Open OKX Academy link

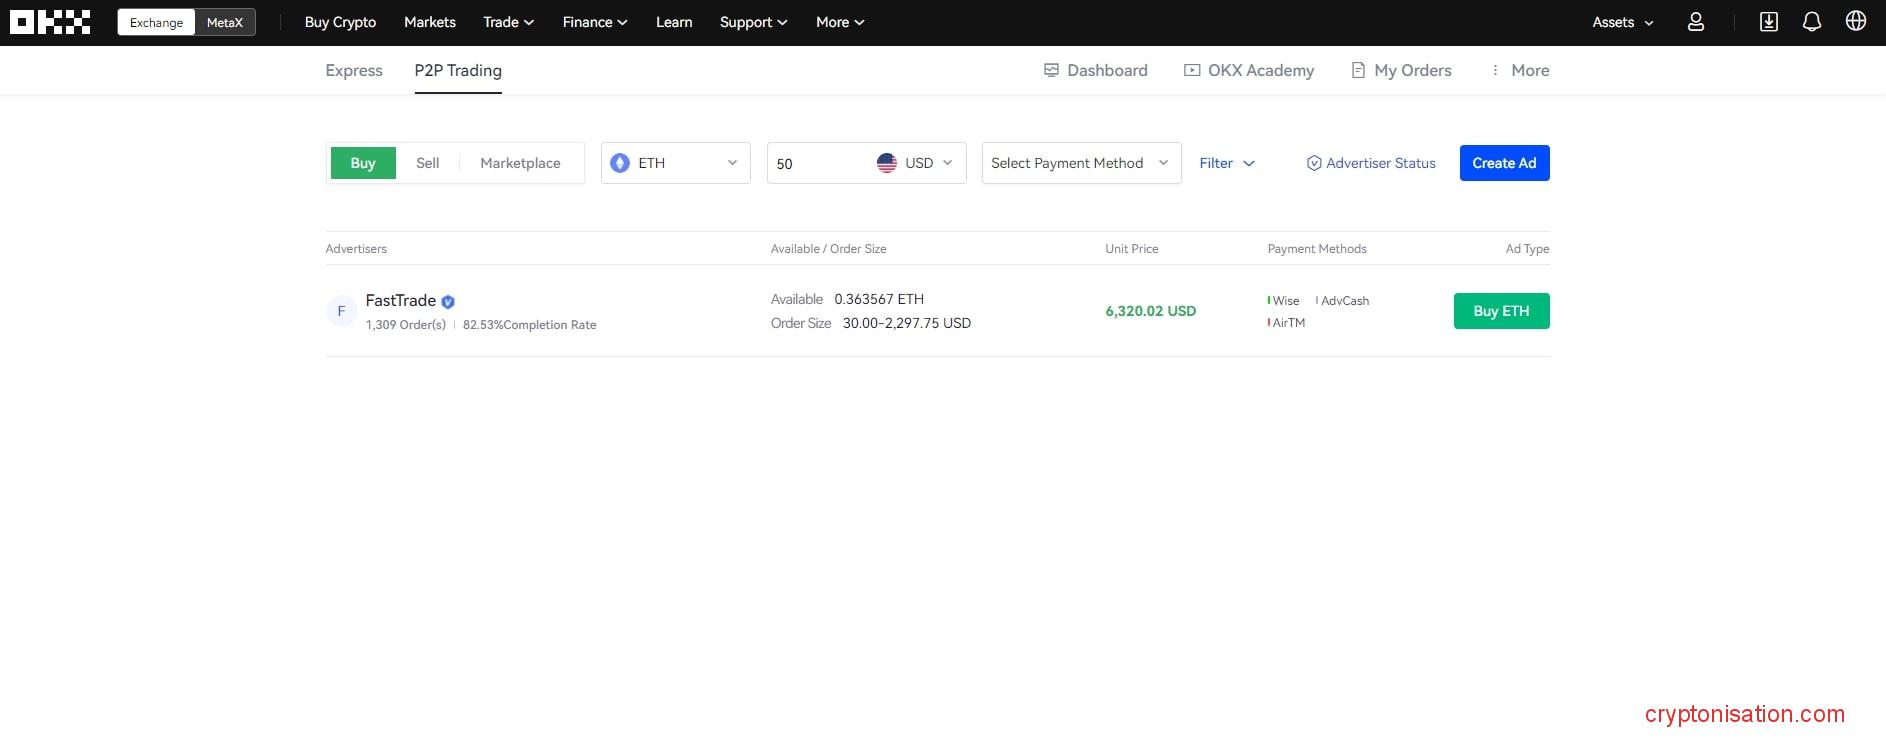[1249, 70]
